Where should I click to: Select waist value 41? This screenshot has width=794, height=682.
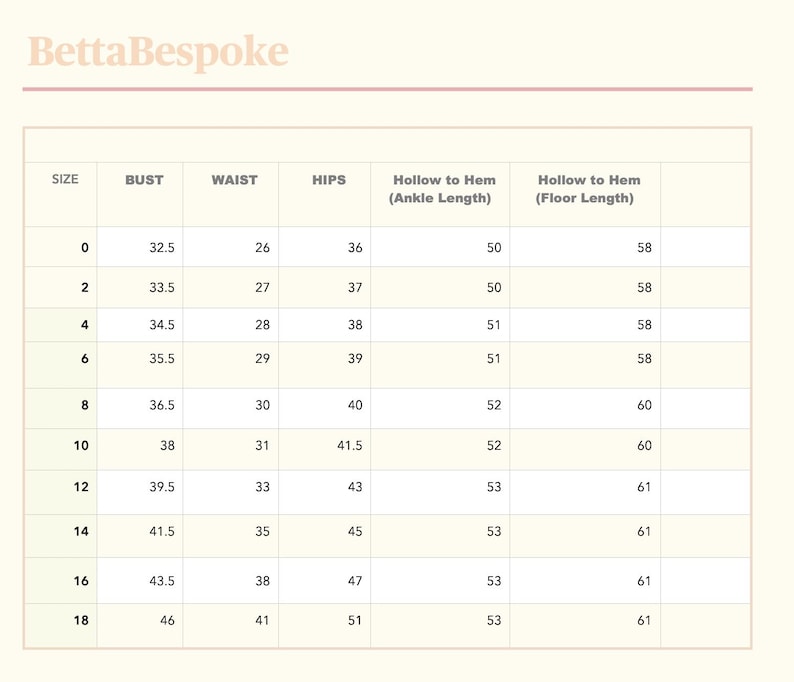(x=262, y=620)
